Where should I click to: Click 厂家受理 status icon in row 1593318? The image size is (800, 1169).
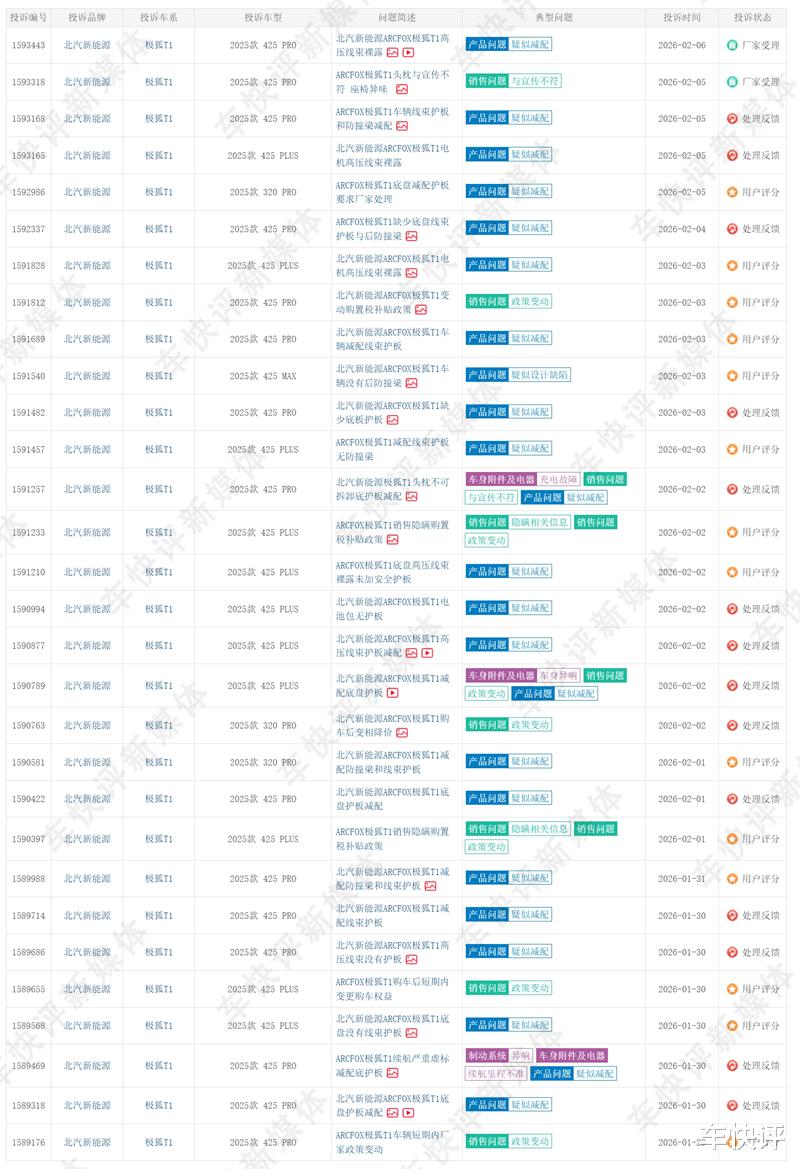click(732, 82)
